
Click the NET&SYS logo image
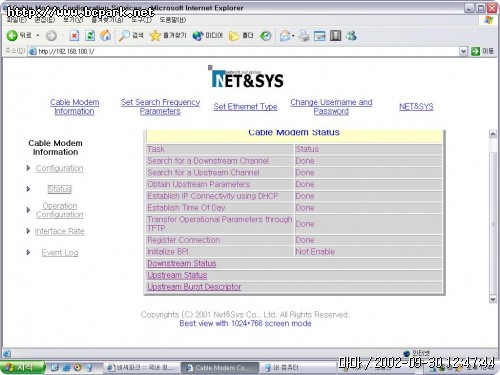[246, 77]
